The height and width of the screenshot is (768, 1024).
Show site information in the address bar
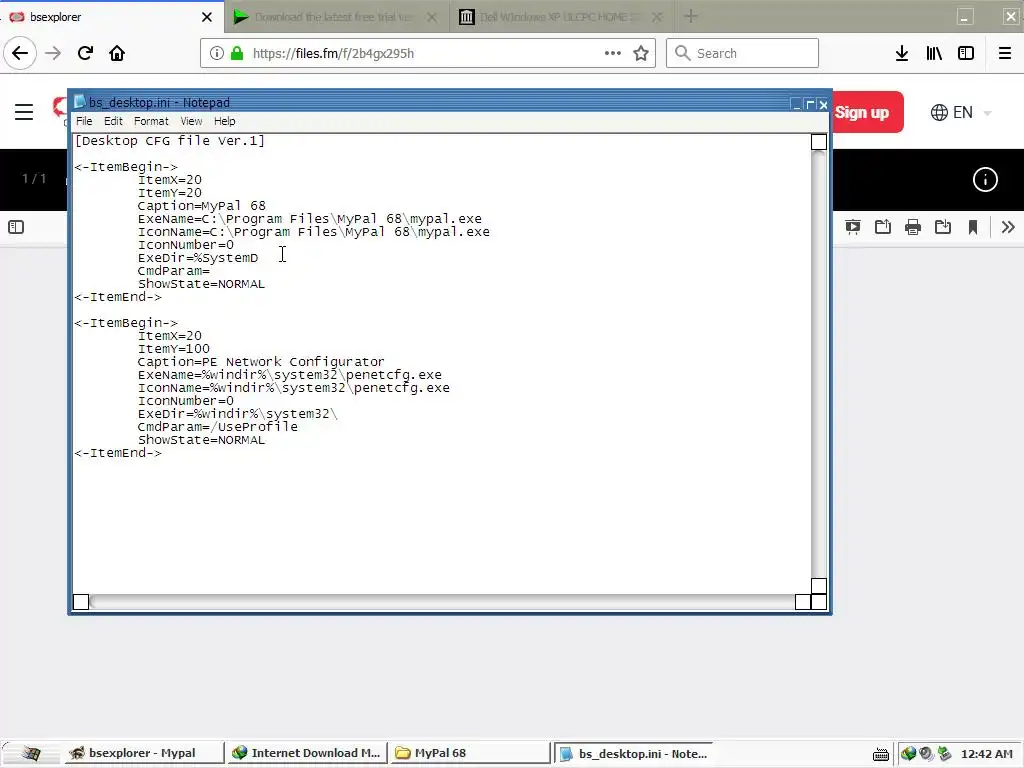click(x=217, y=53)
